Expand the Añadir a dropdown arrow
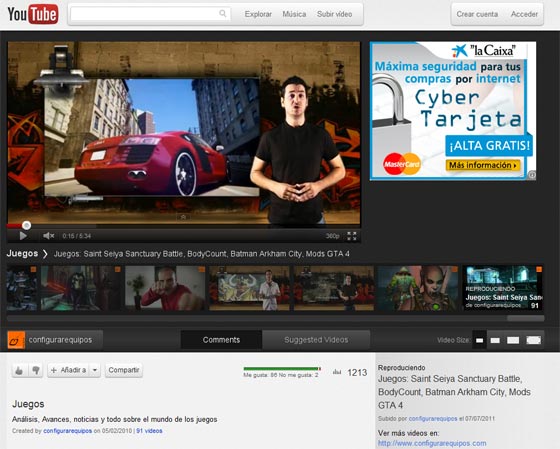Image resolution: width=560 pixels, height=449 pixels. click(x=95, y=370)
